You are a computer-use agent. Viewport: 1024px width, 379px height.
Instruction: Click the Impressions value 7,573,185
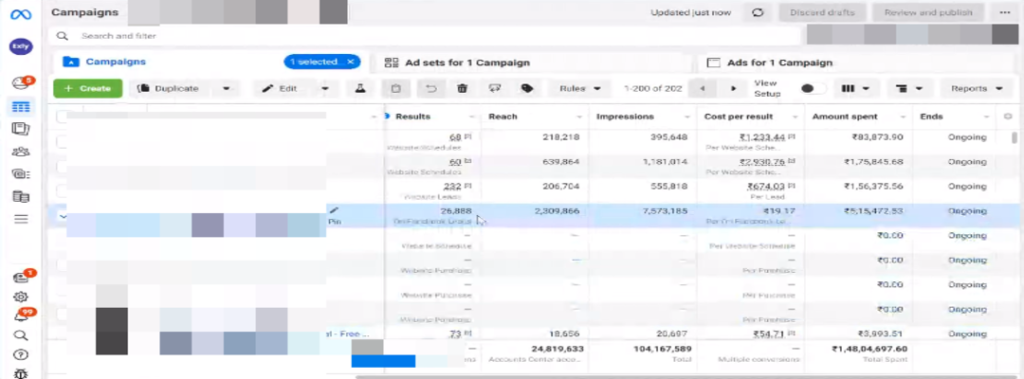pos(664,211)
